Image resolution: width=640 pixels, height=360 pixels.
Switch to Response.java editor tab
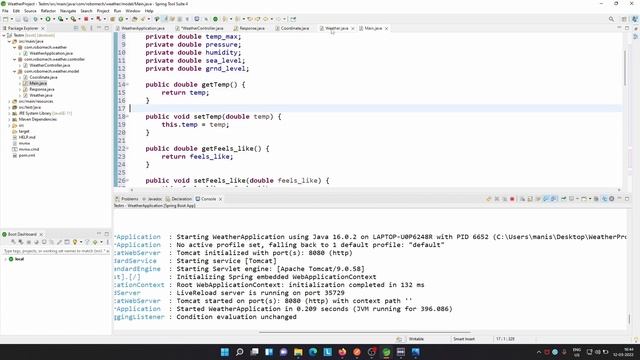point(249,28)
